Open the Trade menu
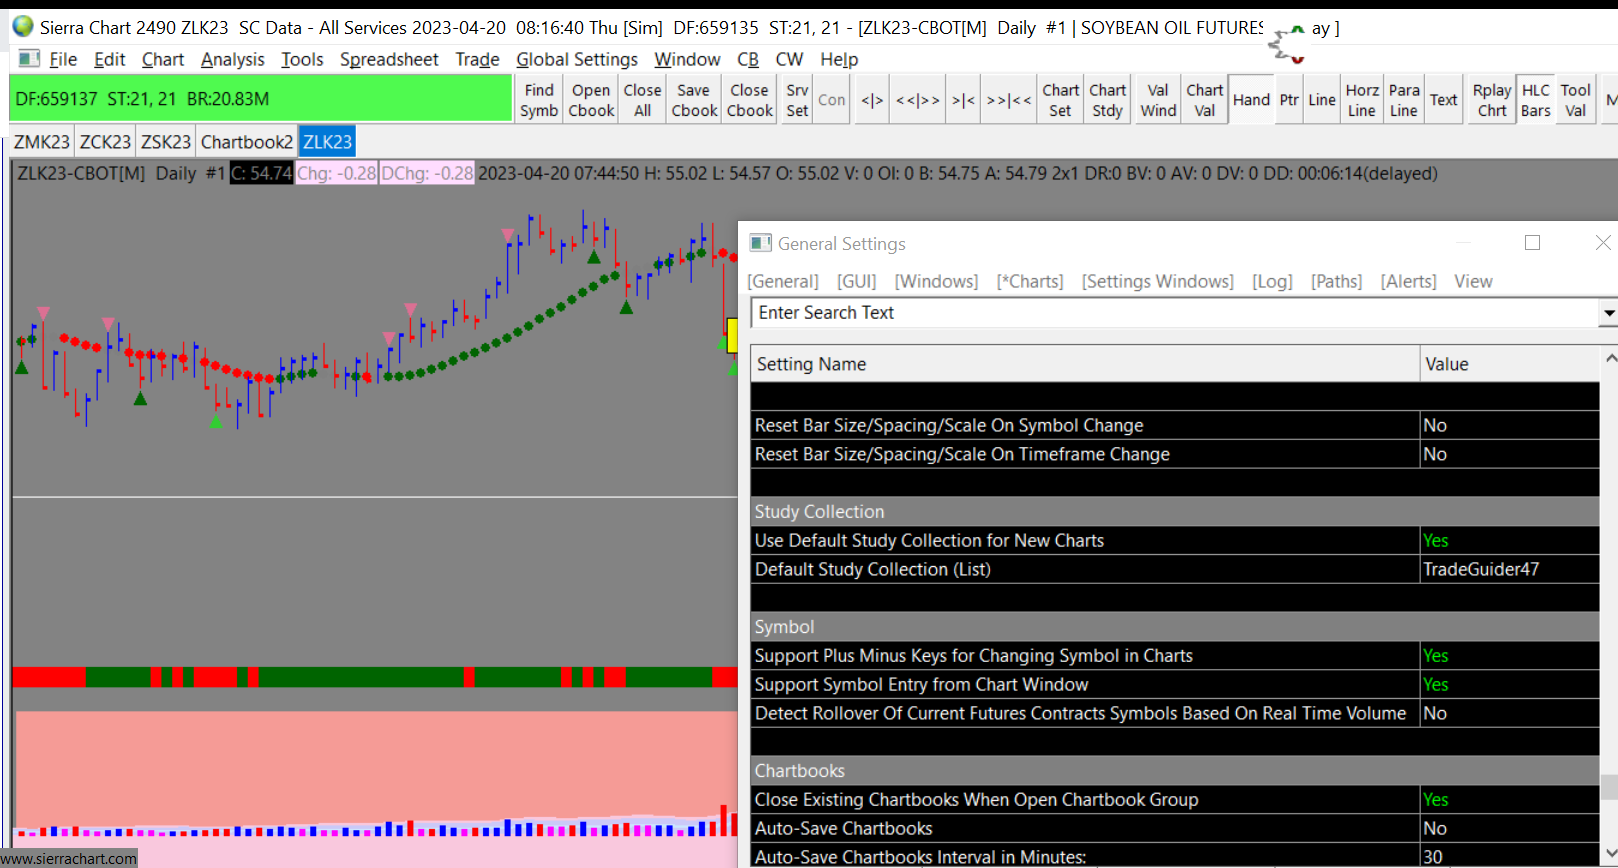Viewport: 1618px width, 868px height. pos(477,59)
